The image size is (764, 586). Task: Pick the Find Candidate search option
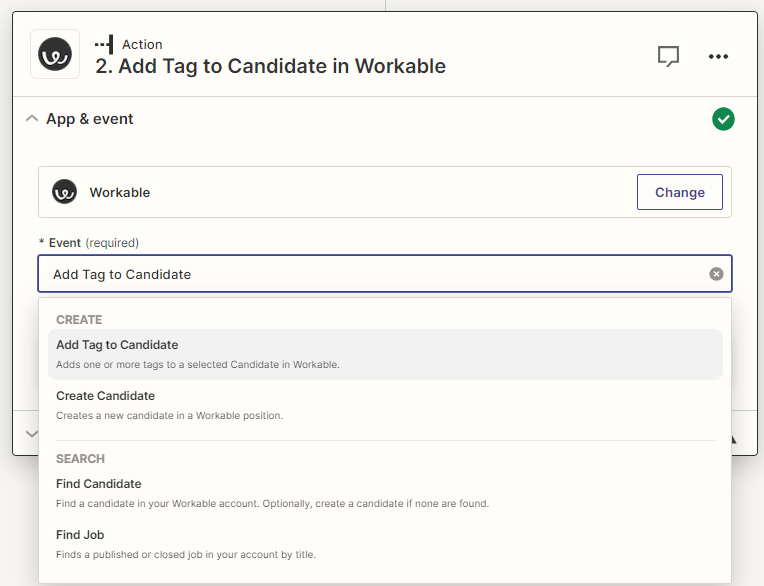click(98, 484)
